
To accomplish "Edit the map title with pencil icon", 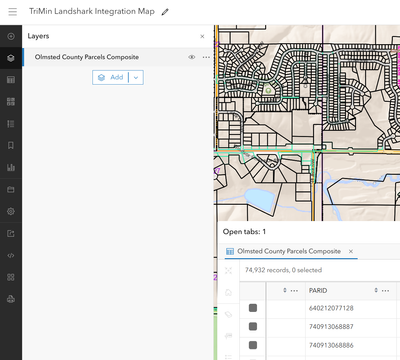I will coord(165,12).
